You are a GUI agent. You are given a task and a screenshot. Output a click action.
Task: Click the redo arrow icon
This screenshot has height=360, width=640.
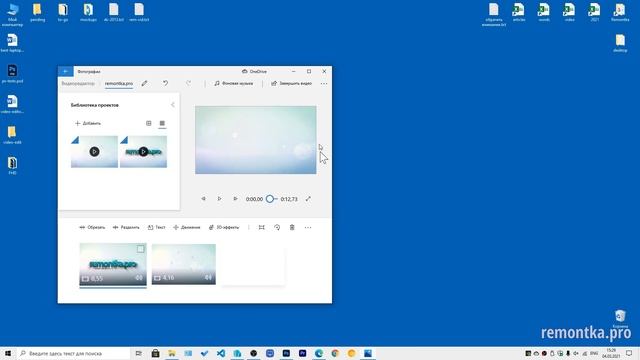click(188, 83)
